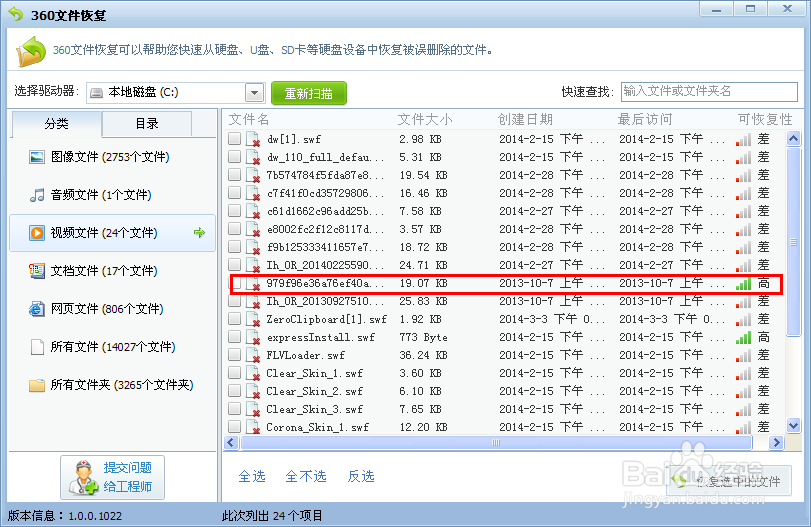Click the horizontal scrollbar thumb
This screenshot has width=811, height=527.
point(496,442)
